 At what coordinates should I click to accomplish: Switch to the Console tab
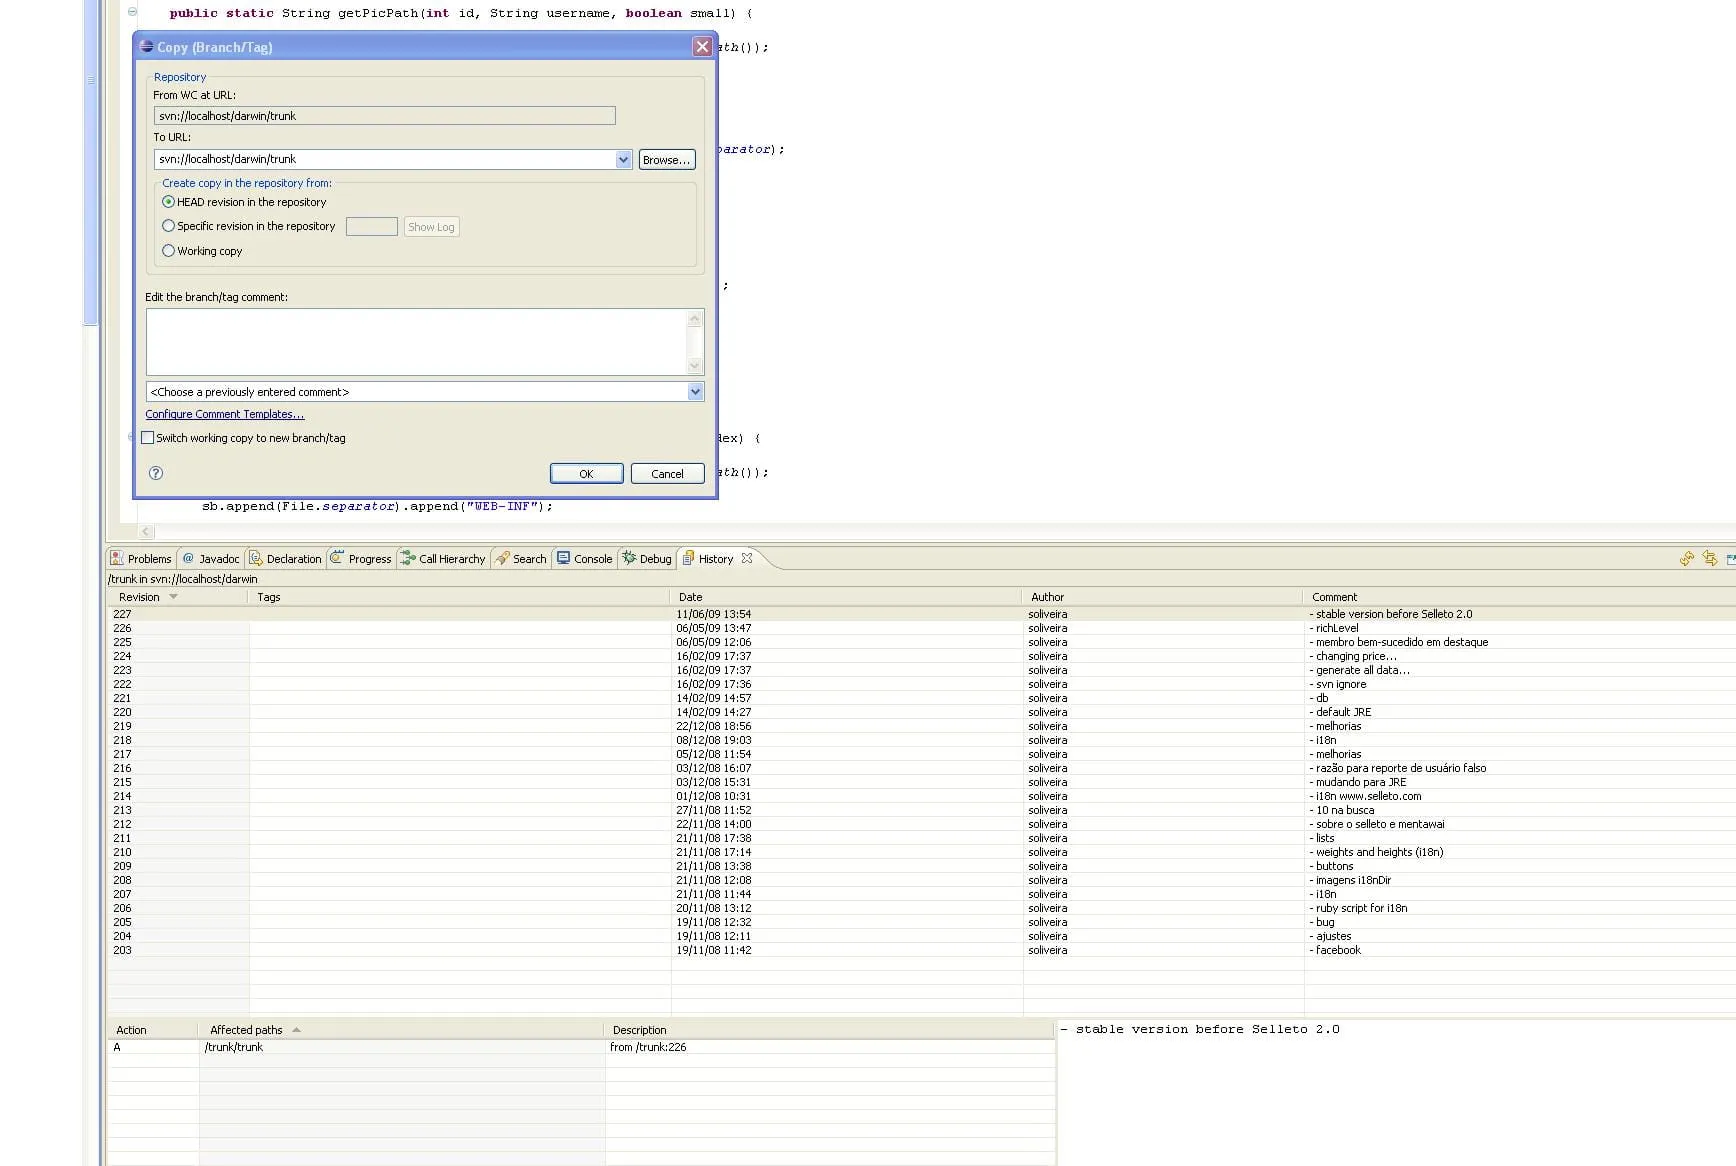pyautogui.click(x=584, y=559)
